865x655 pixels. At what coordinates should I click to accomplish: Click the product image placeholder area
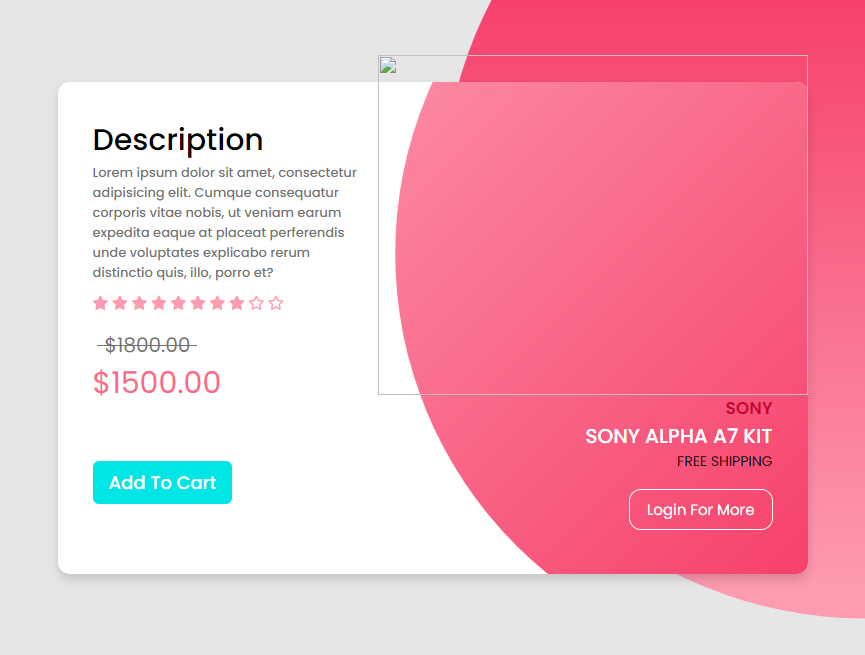point(593,225)
